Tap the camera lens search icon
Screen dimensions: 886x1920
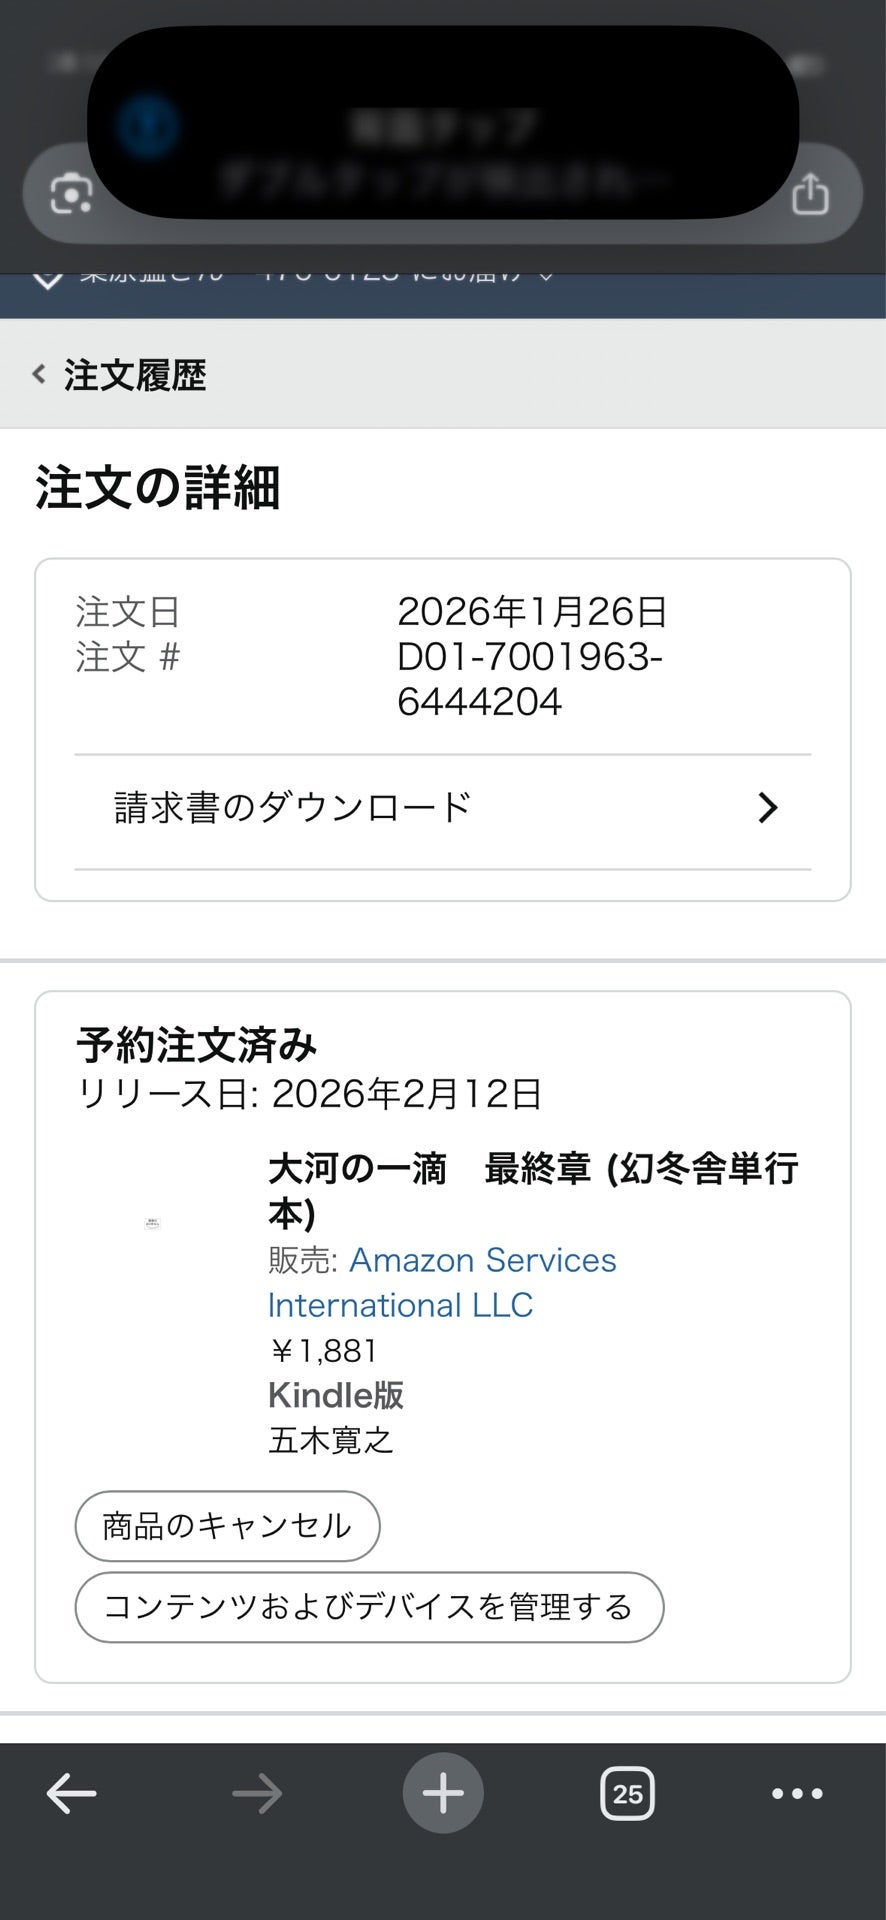tap(72, 193)
